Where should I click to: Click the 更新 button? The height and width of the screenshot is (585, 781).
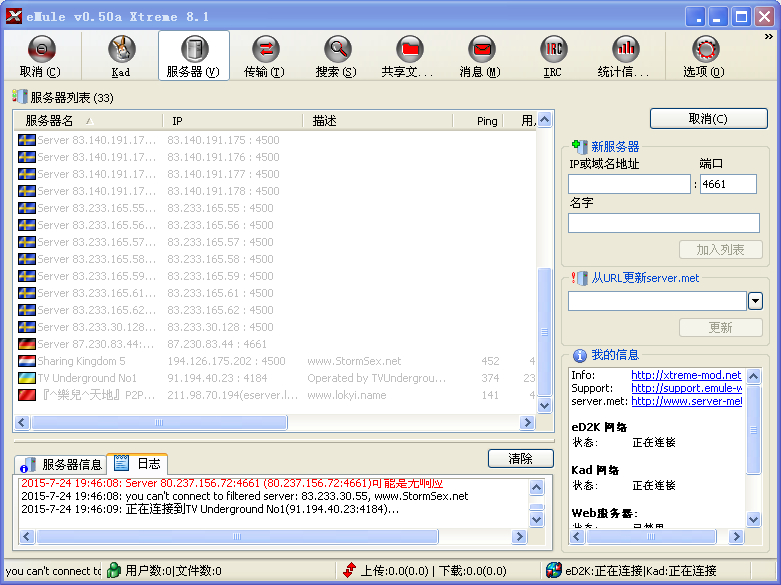[x=720, y=327]
